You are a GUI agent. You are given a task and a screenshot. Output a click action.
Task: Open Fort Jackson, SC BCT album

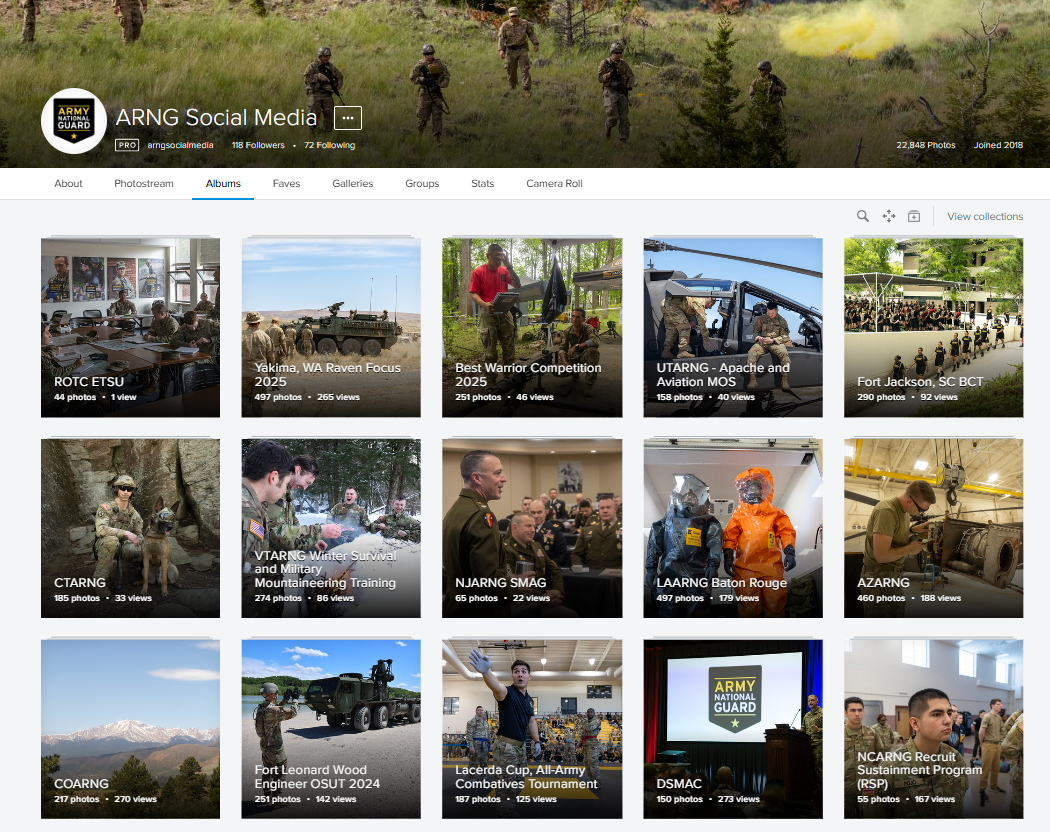pyautogui.click(x=933, y=327)
